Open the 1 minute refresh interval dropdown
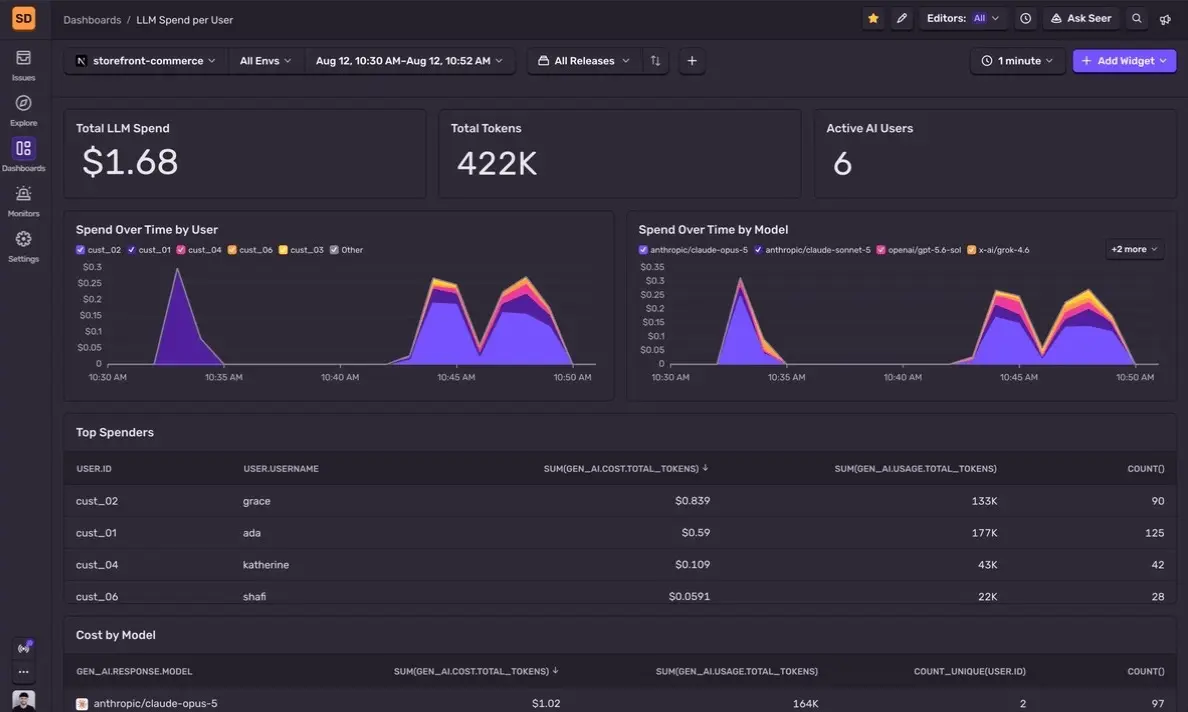1188x712 pixels. pos(1017,61)
